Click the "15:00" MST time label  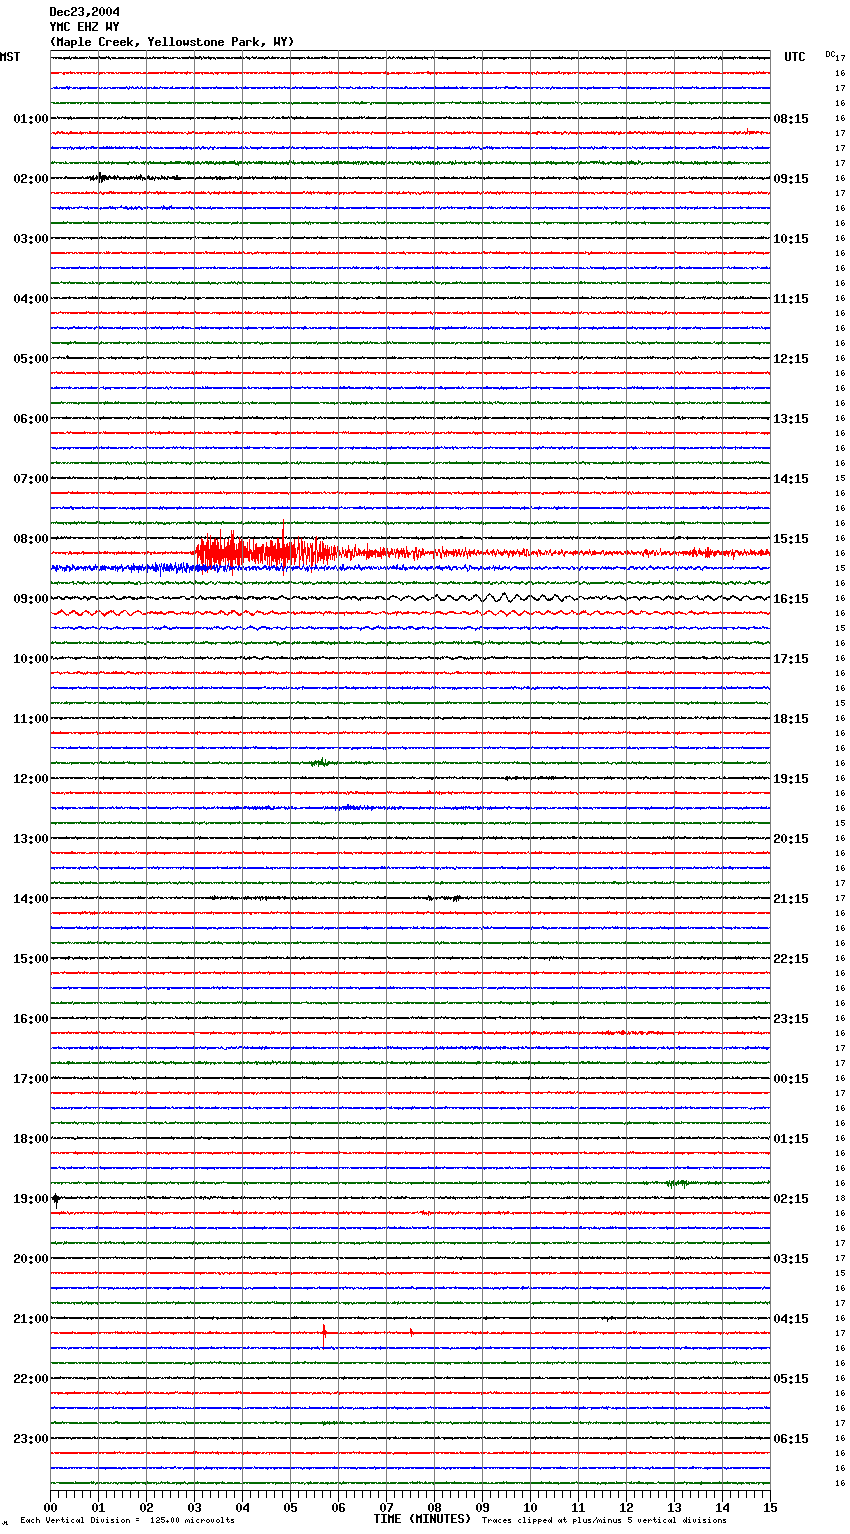(x=31, y=959)
